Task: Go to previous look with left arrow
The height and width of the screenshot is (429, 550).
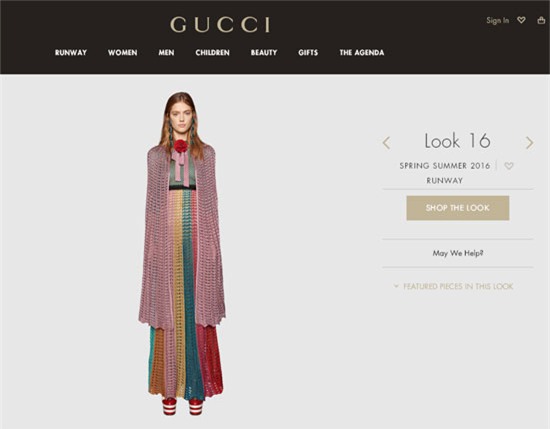Action: pyautogui.click(x=386, y=143)
